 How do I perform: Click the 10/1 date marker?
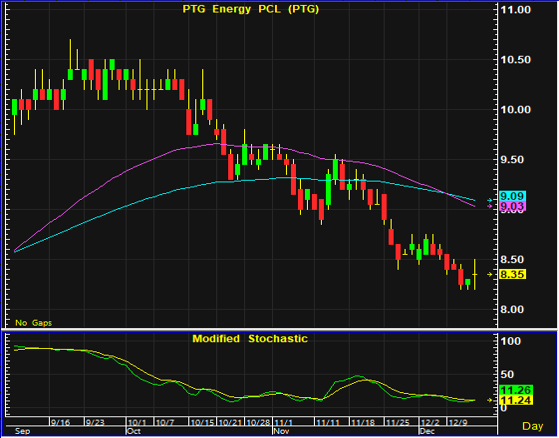(x=137, y=422)
